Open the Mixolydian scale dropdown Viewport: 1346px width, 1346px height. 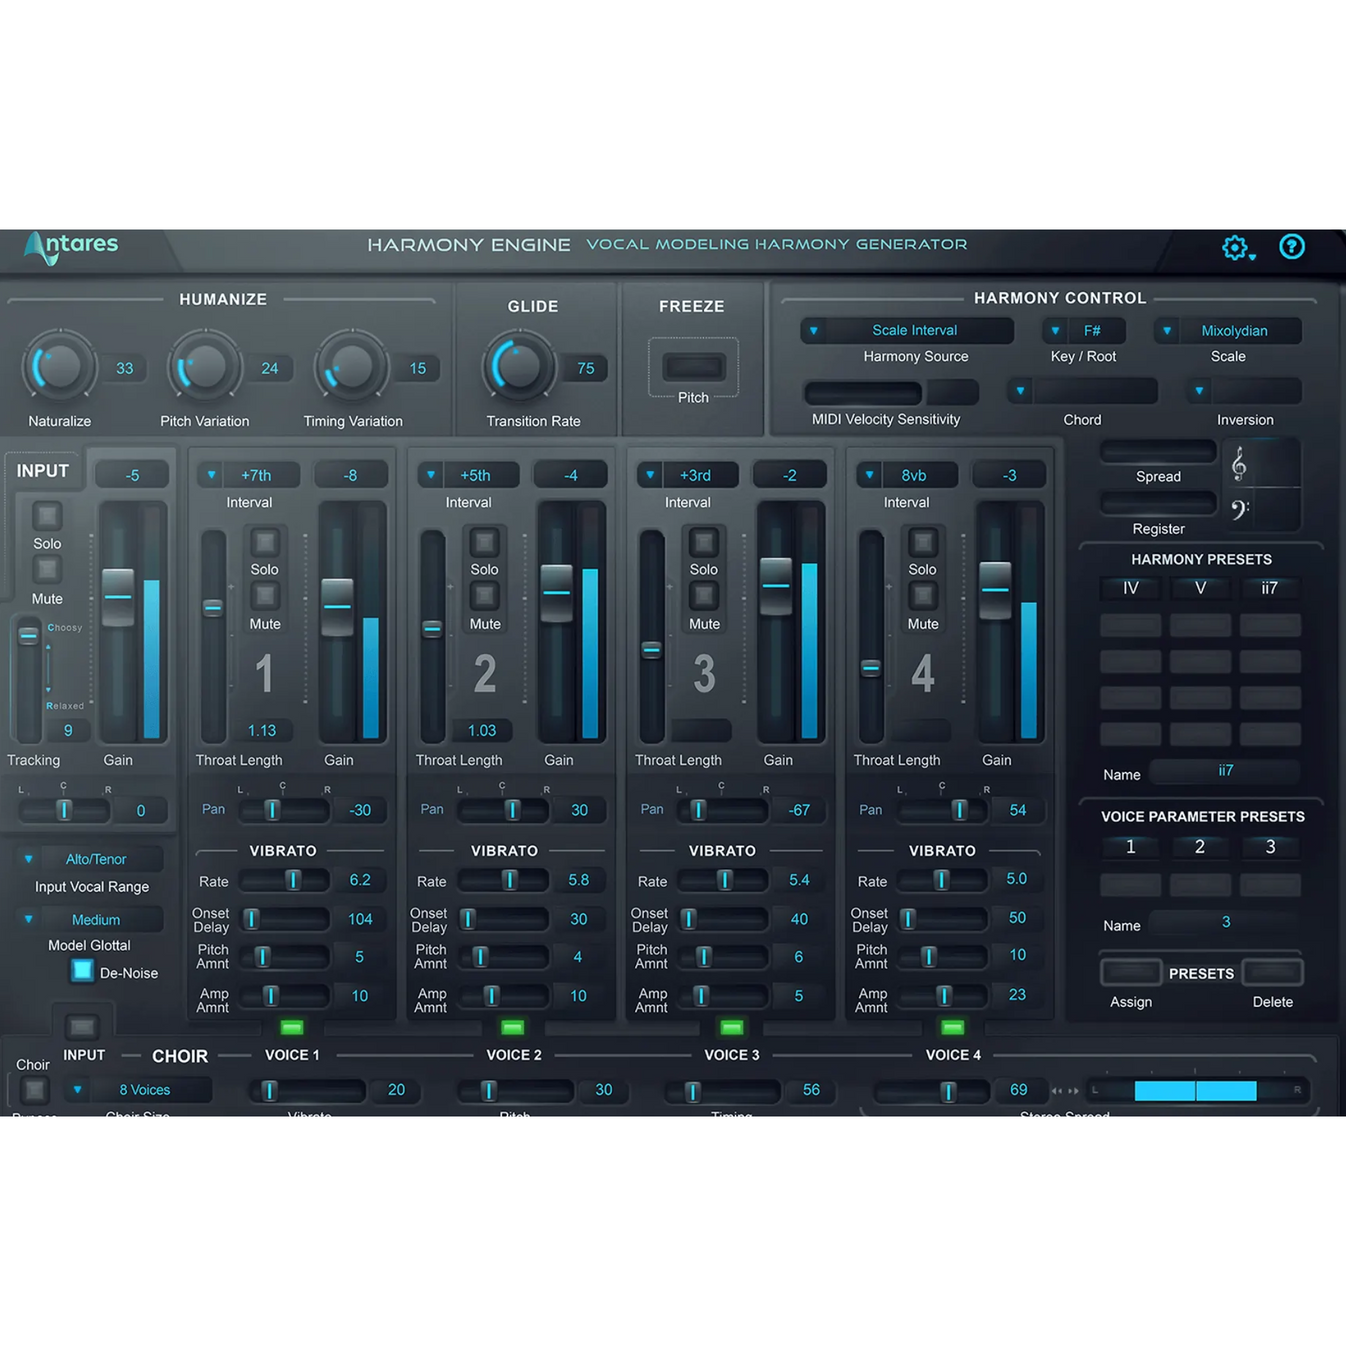pyautogui.click(x=1228, y=330)
